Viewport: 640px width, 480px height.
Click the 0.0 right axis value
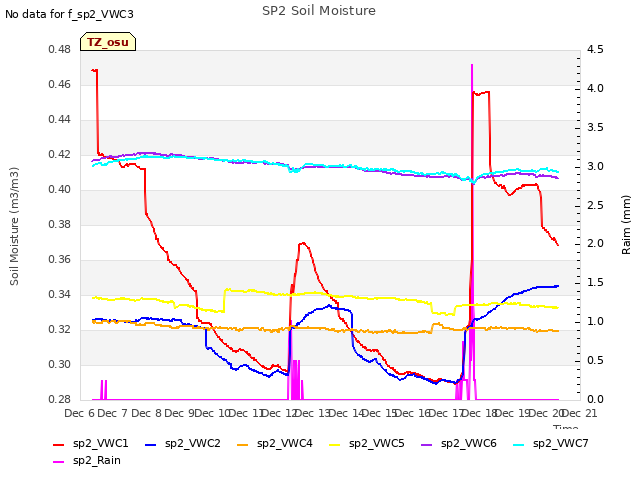tap(595, 399)
